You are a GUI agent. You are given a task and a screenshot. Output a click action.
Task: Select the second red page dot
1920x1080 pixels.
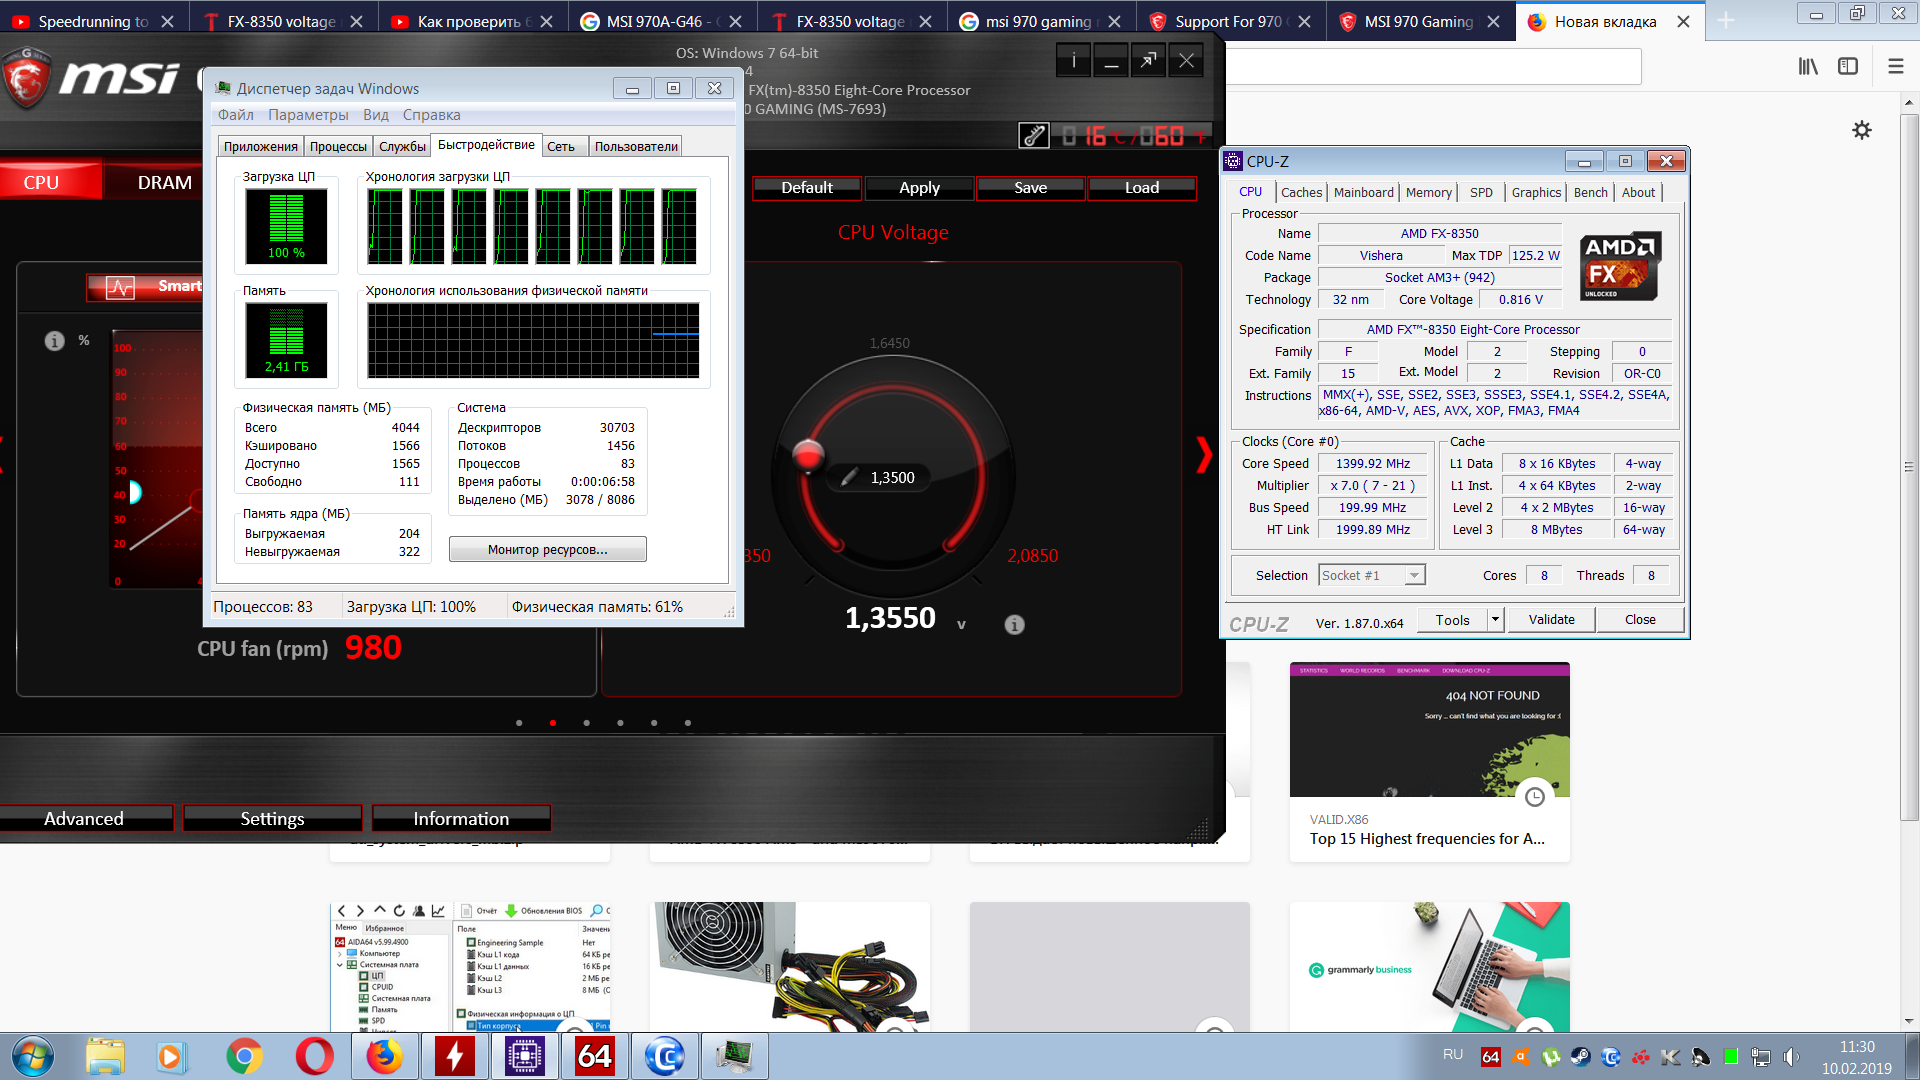(x=553, y=723)
